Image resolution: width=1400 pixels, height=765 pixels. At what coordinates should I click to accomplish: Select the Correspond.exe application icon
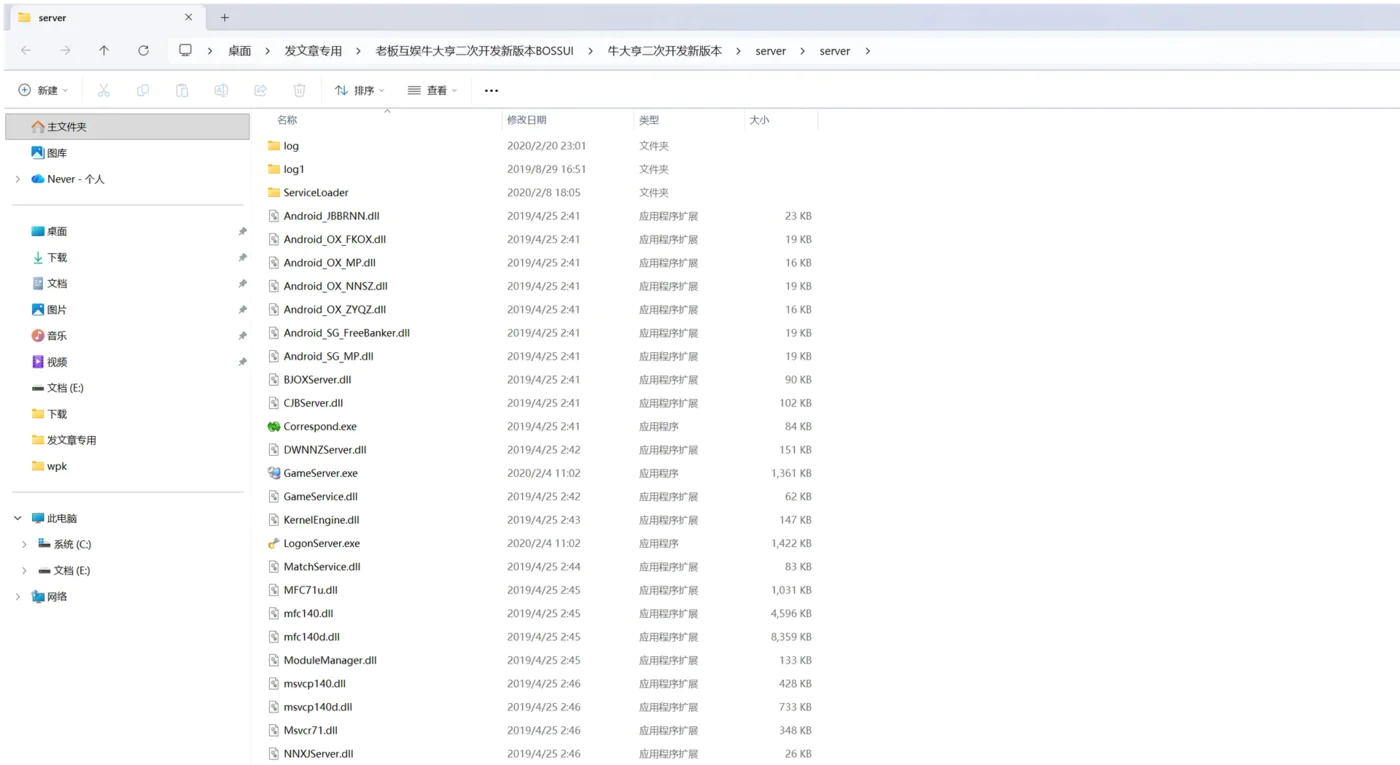(274, 426)
